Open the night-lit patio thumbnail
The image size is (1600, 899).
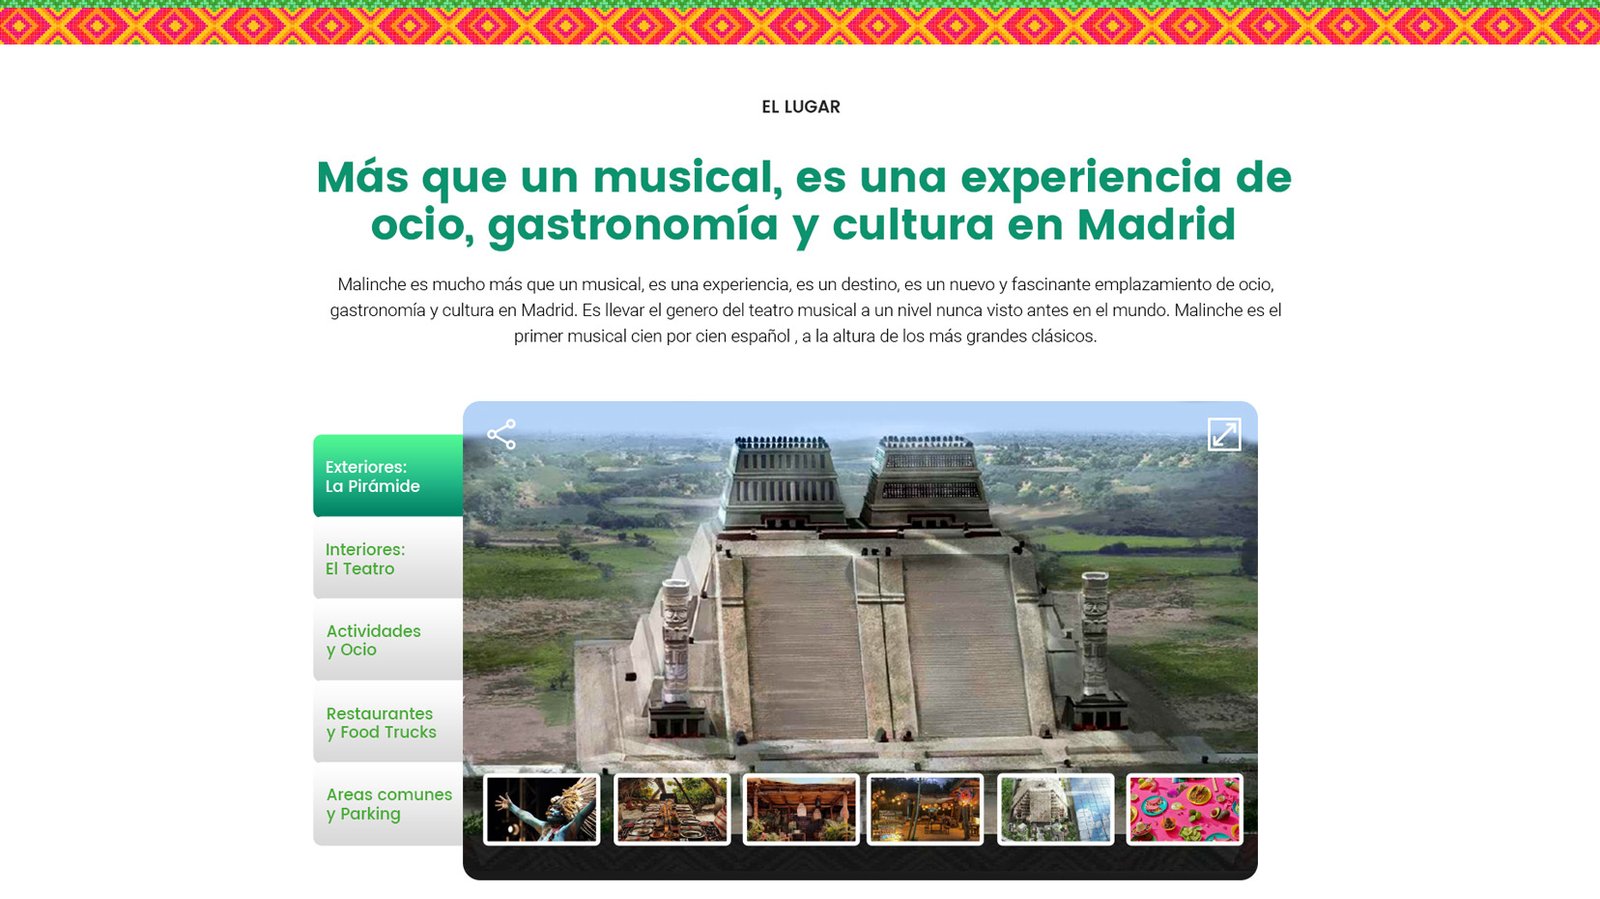(x=925, y=809)
